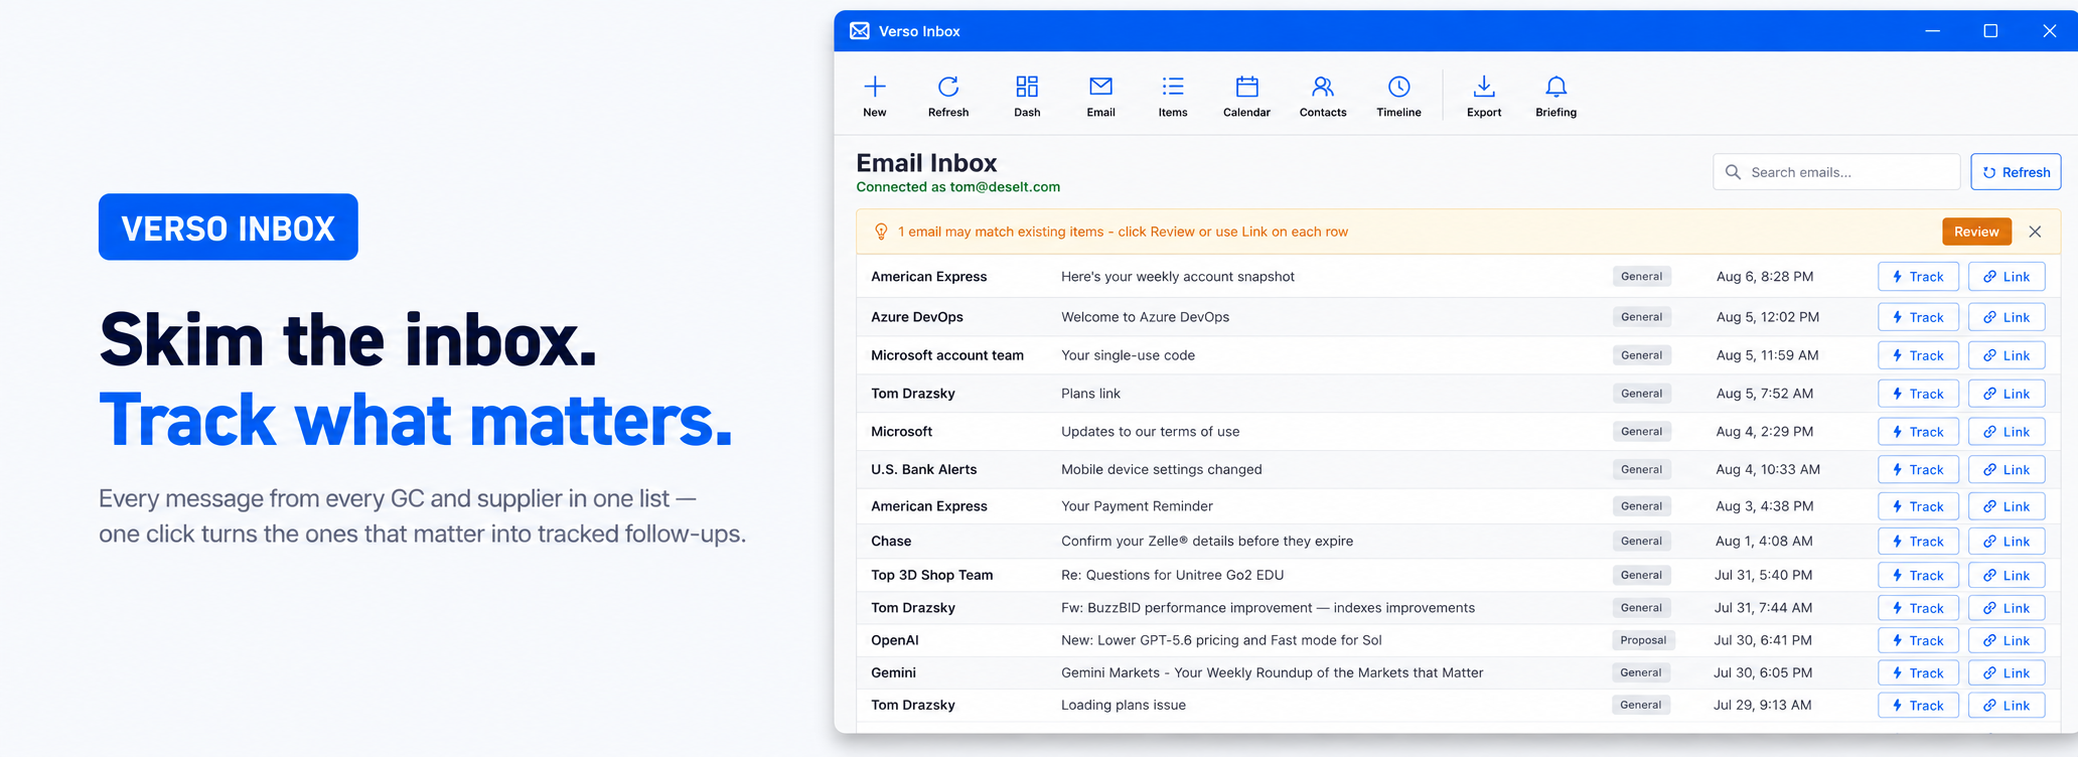The image size is (2078, 757).
Task: Link the OpenAI email
Action: pyautogui.click(x=2006, y=640)
